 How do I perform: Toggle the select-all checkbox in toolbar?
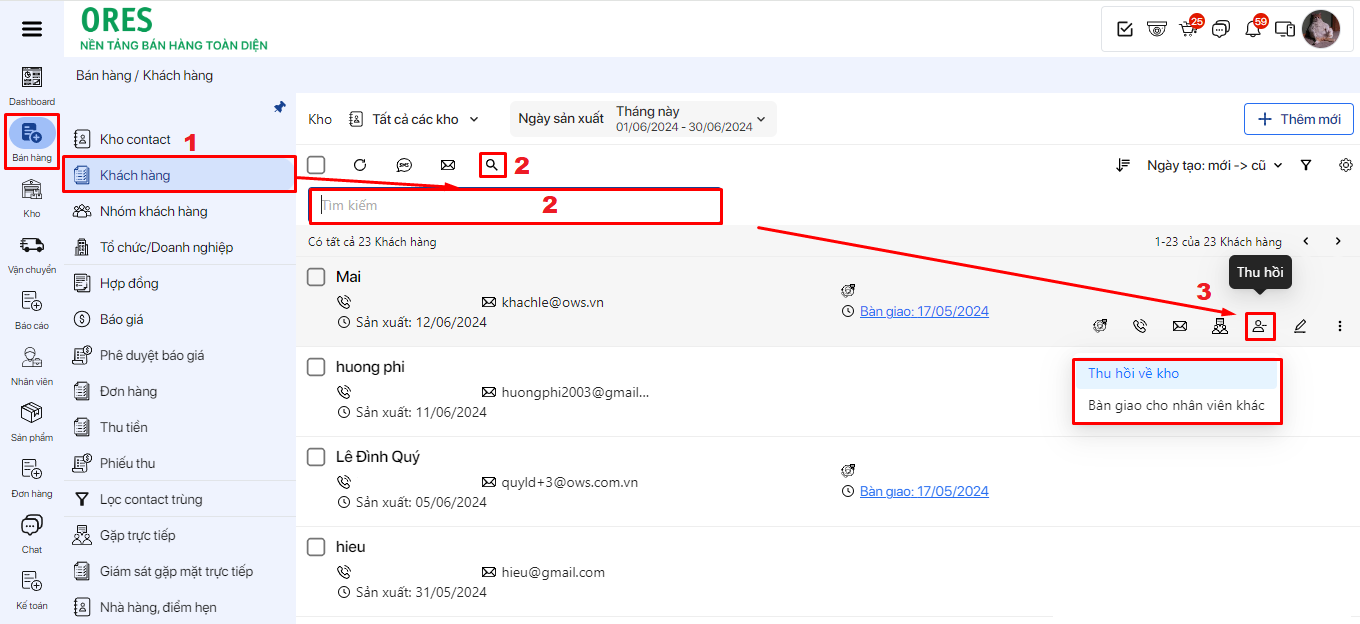point(316,165)
